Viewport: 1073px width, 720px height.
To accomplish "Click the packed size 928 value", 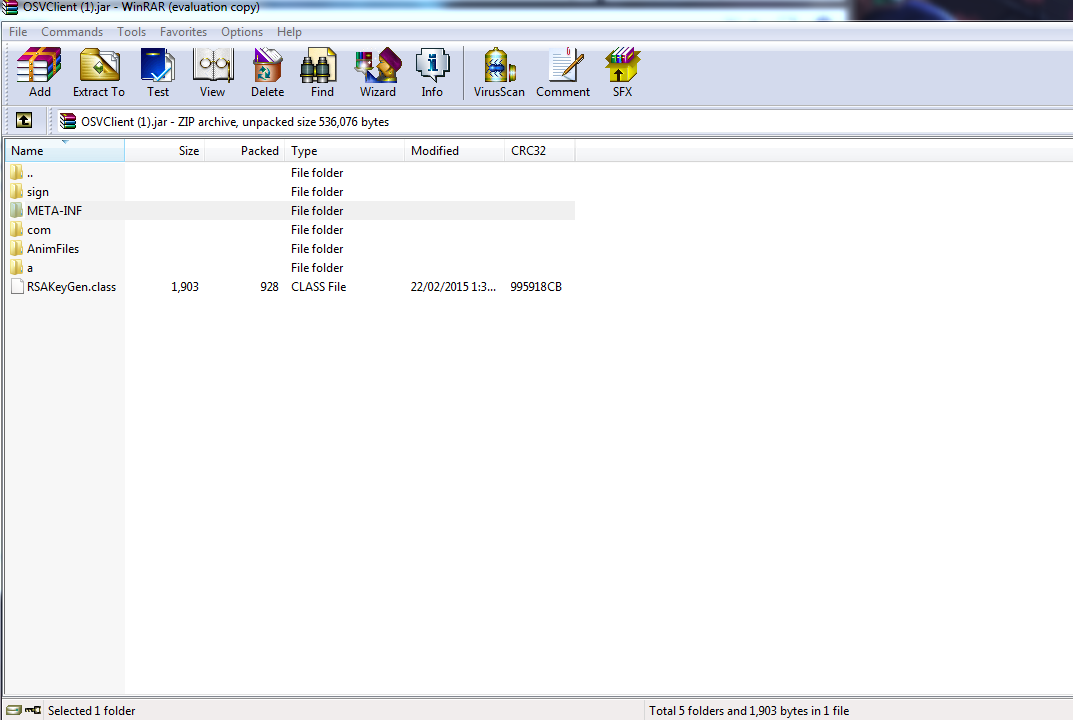I will (x=269, y=287).
